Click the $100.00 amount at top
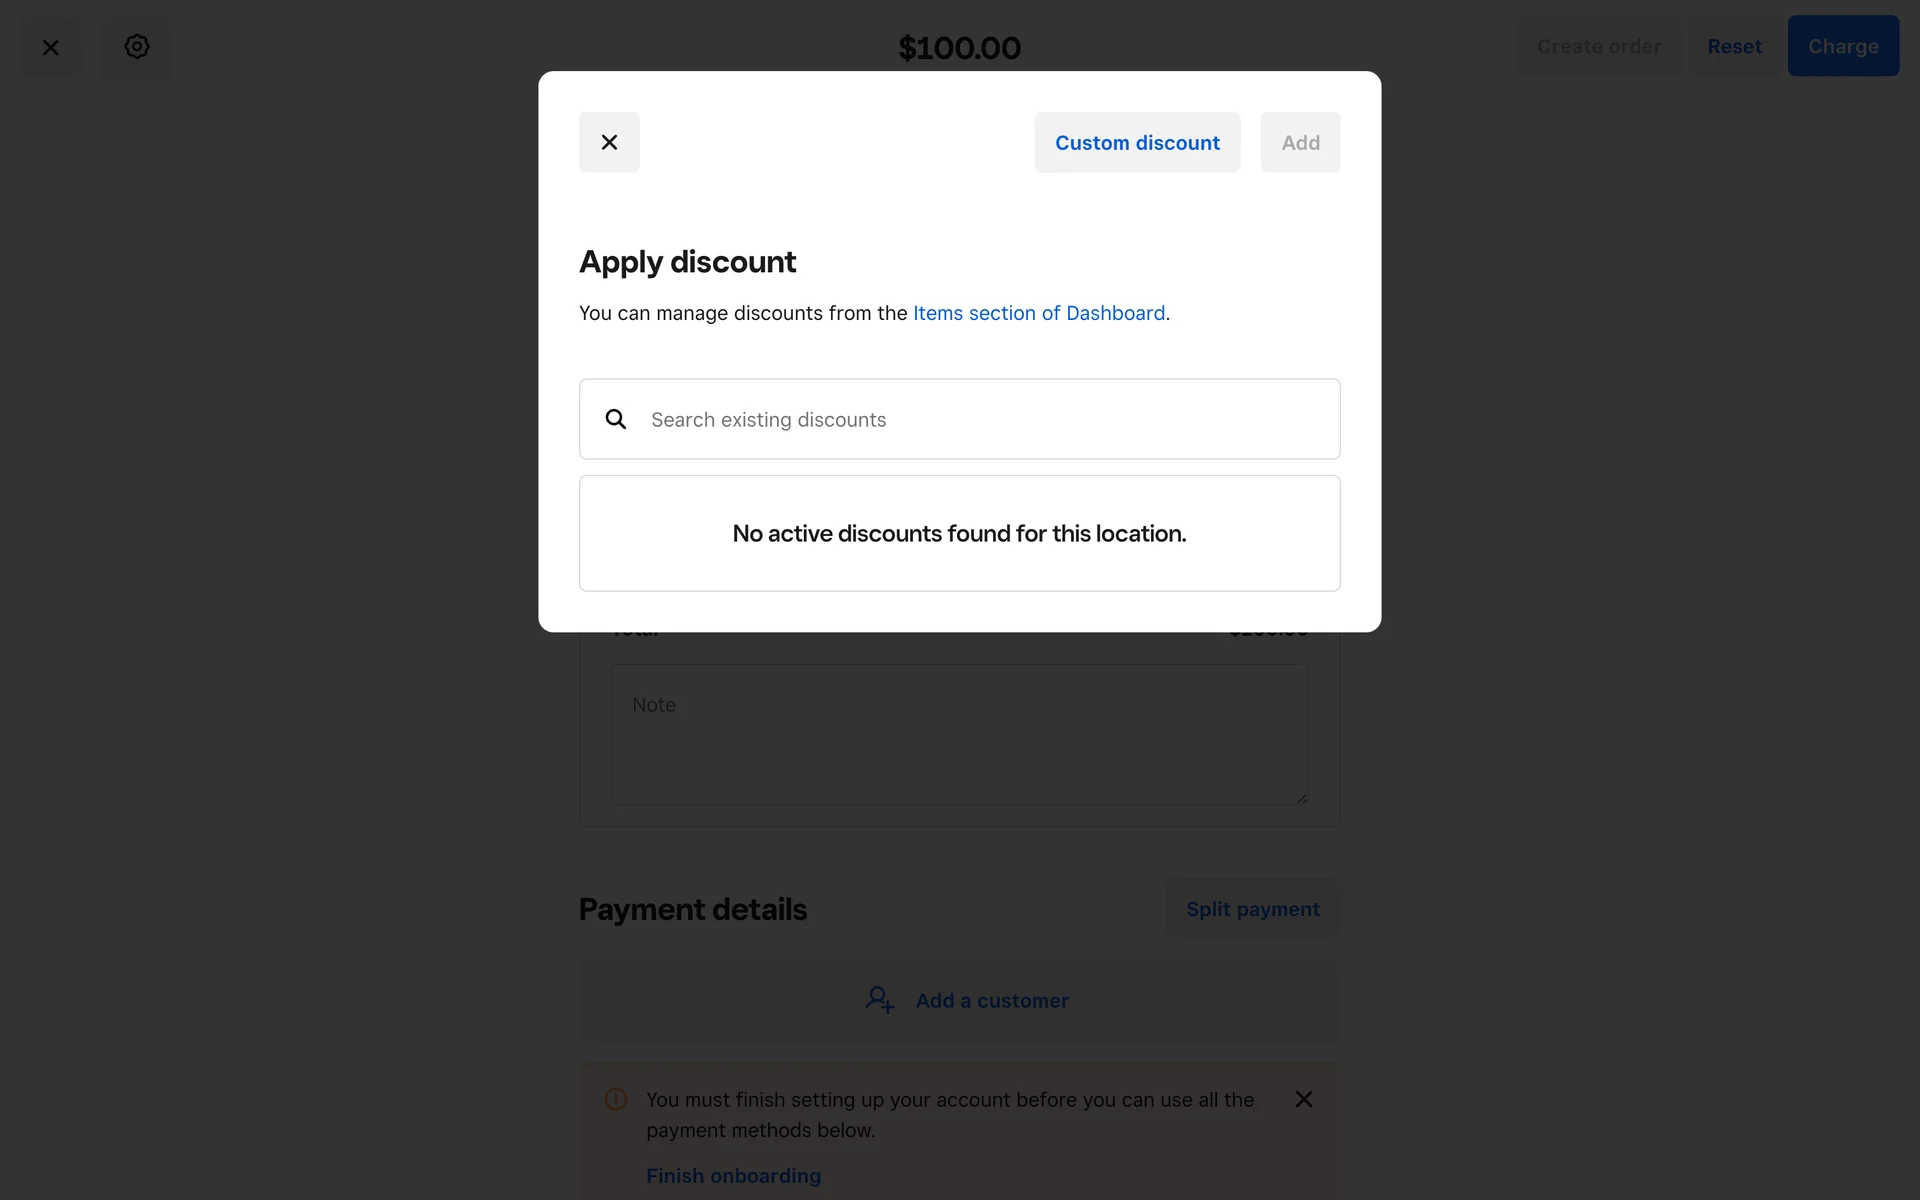 959,47
